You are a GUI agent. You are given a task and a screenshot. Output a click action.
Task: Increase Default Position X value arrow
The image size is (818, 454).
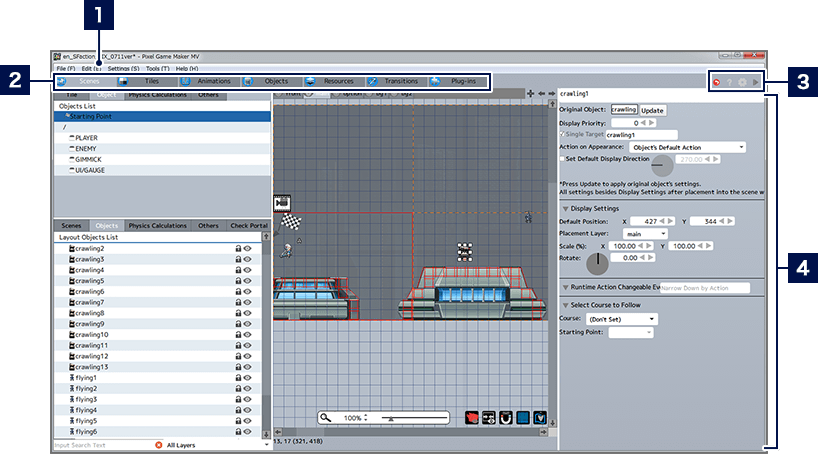[x=670, y=221]
